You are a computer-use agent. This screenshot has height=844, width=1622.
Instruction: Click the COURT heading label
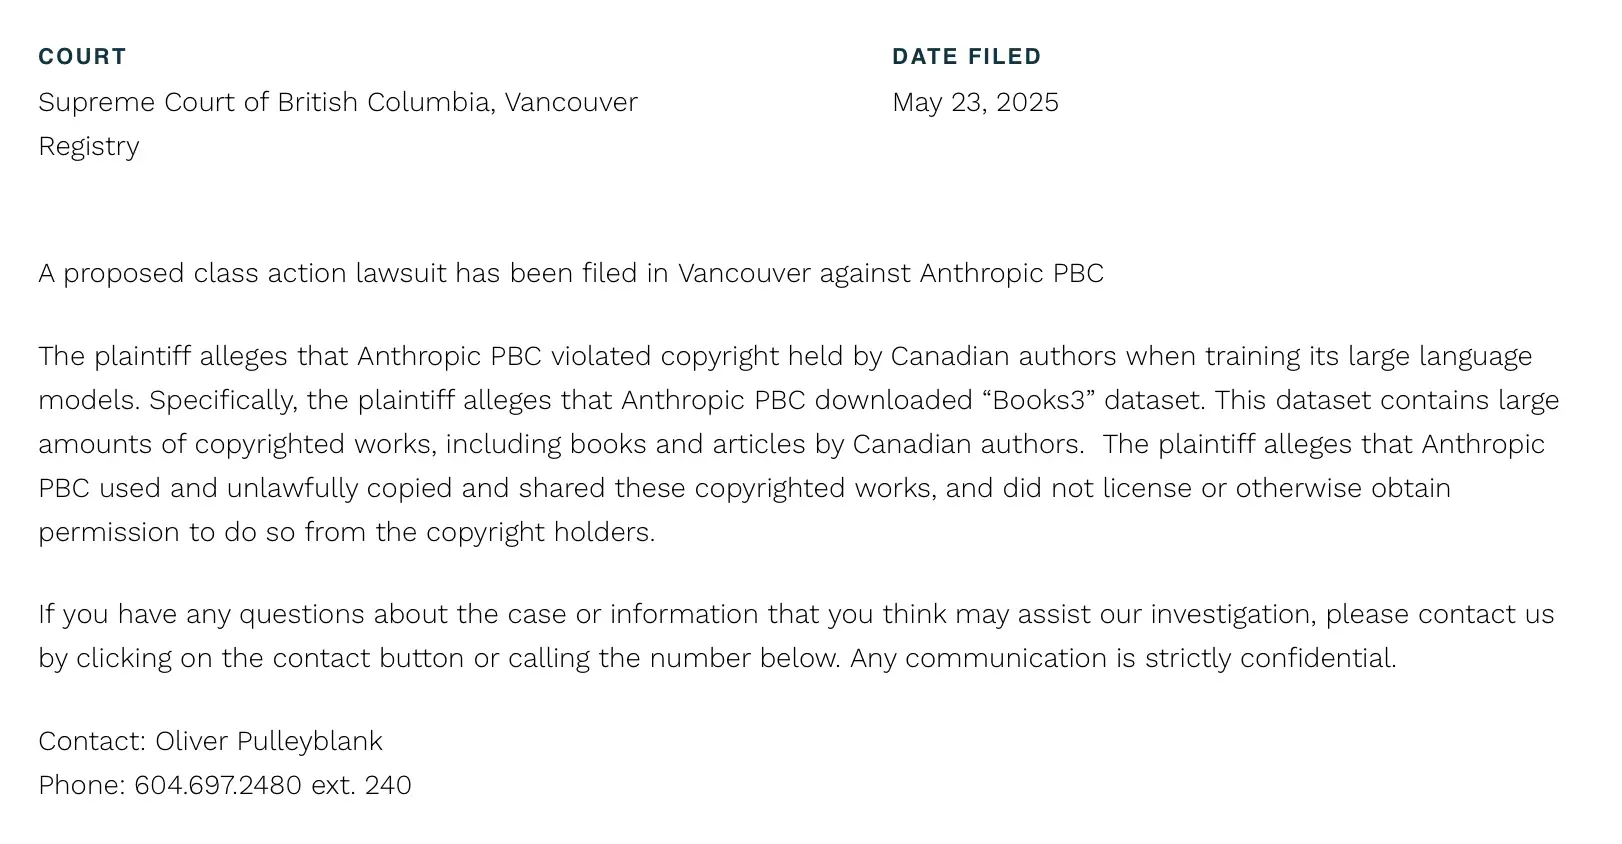click(82, 57)
